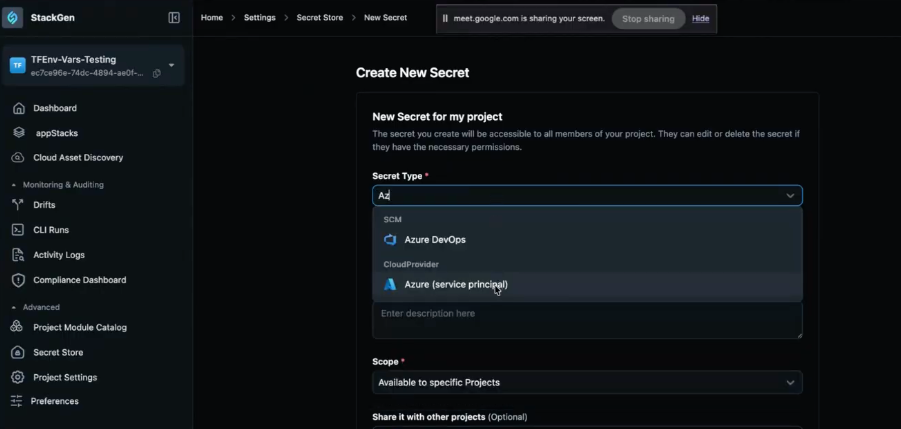Image resolution: width=901 pixels, height=429 pixels.
Task: Open CLI Runs page
Action: pyautogui.click(x=51, y=230)
